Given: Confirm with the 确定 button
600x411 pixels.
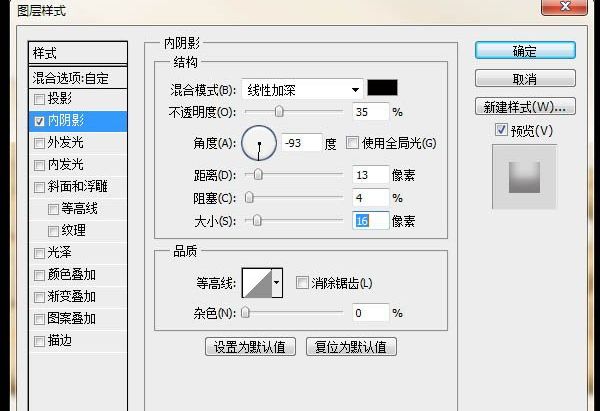Looking at the screenshot, I should (525, 50).
